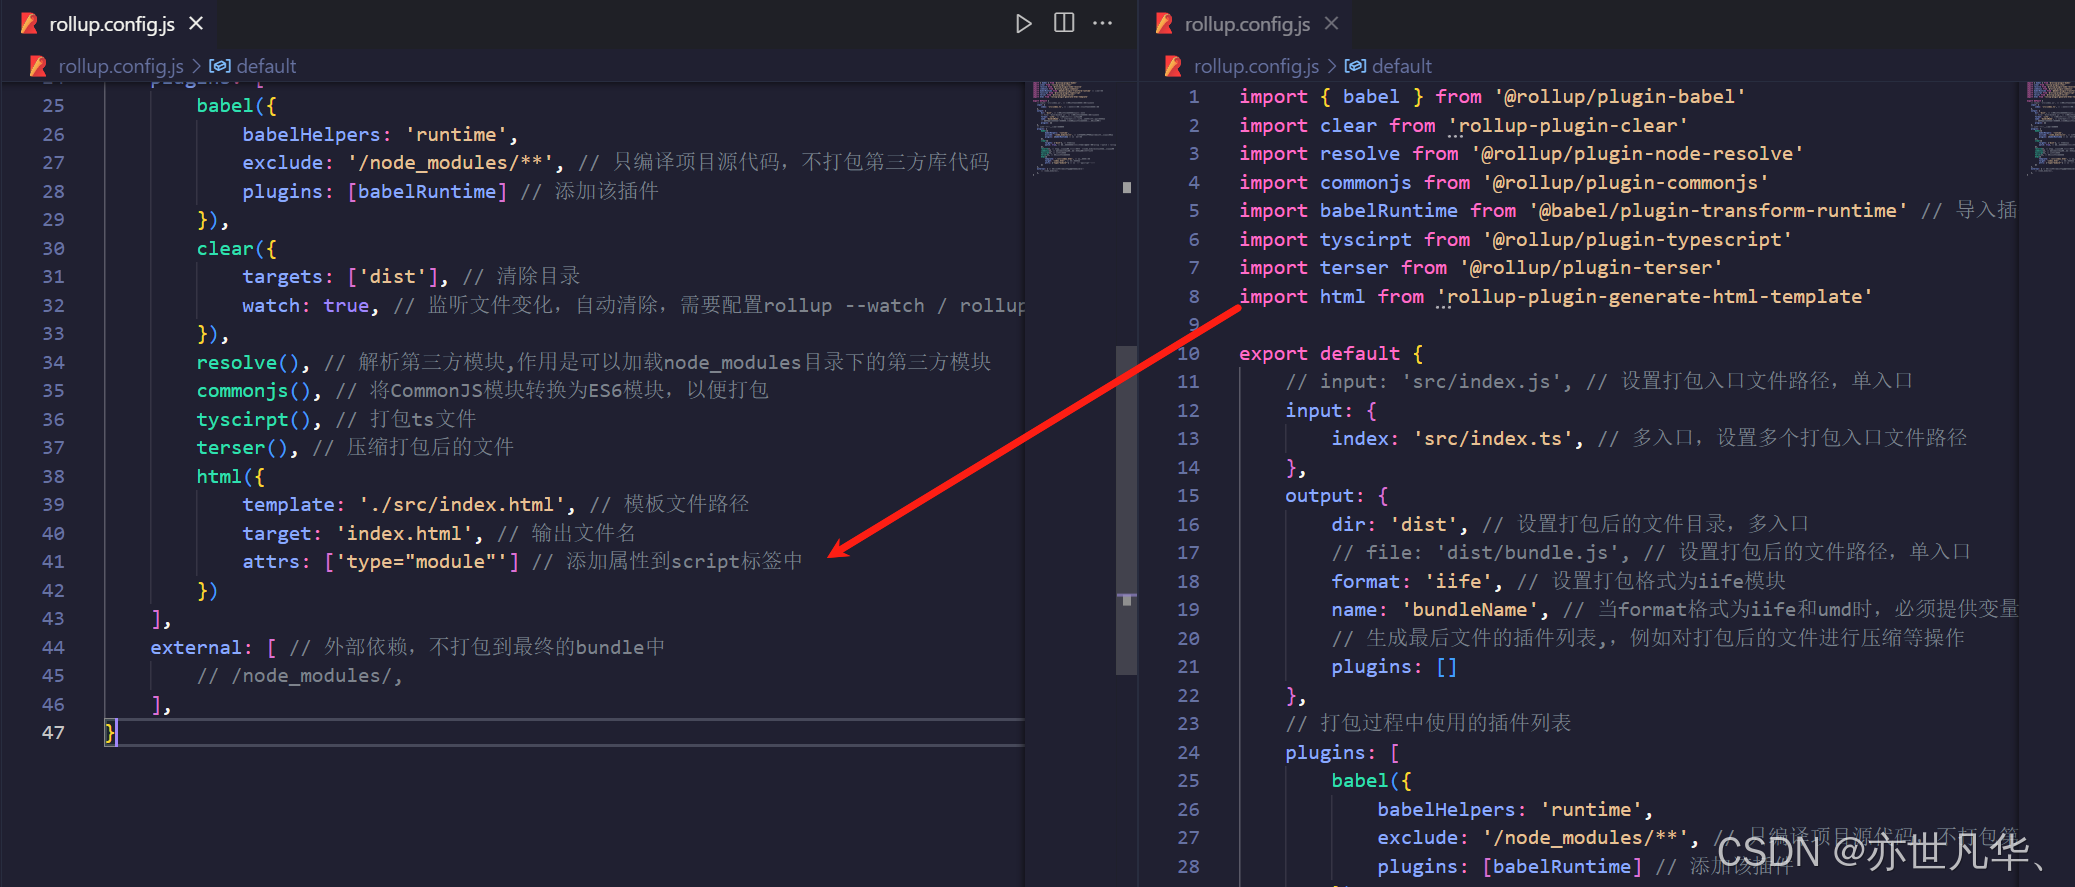Screen dimensions: 2075x887
Task: Click line number 10 in the right editor
Action: tap(1188, 354)
